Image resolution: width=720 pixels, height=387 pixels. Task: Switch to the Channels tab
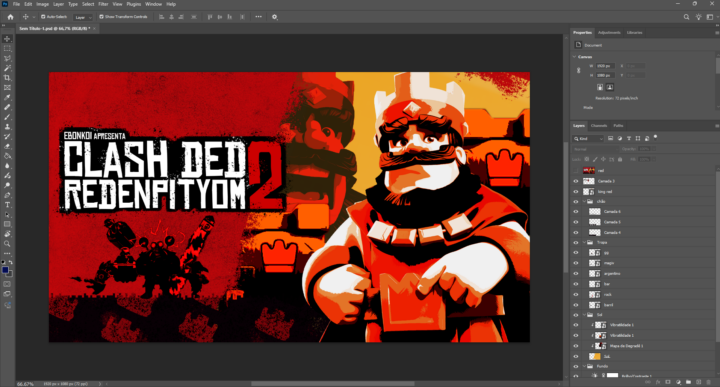point(598,126)
